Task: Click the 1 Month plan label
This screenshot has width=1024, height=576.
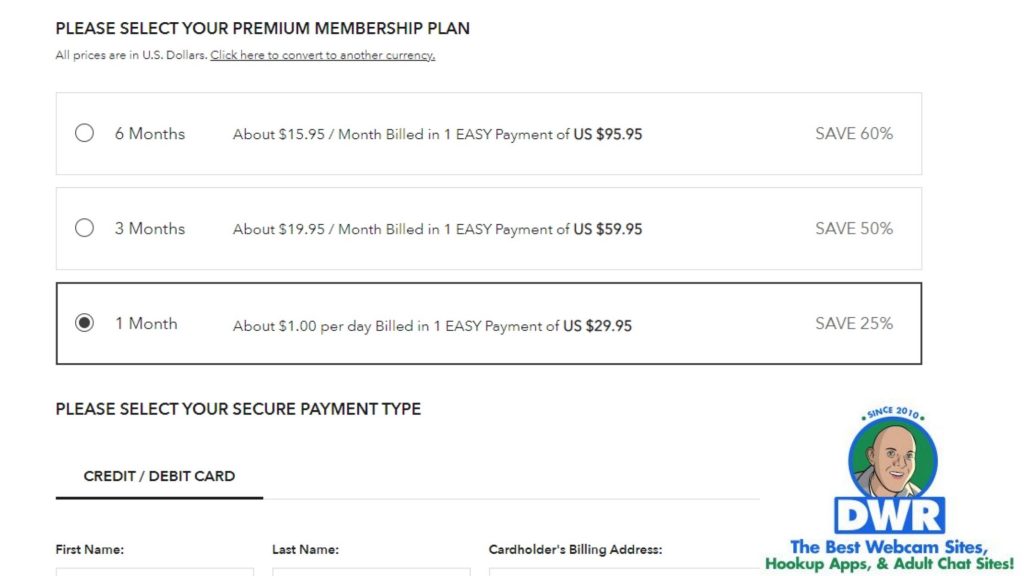Action: coord(146,323)
